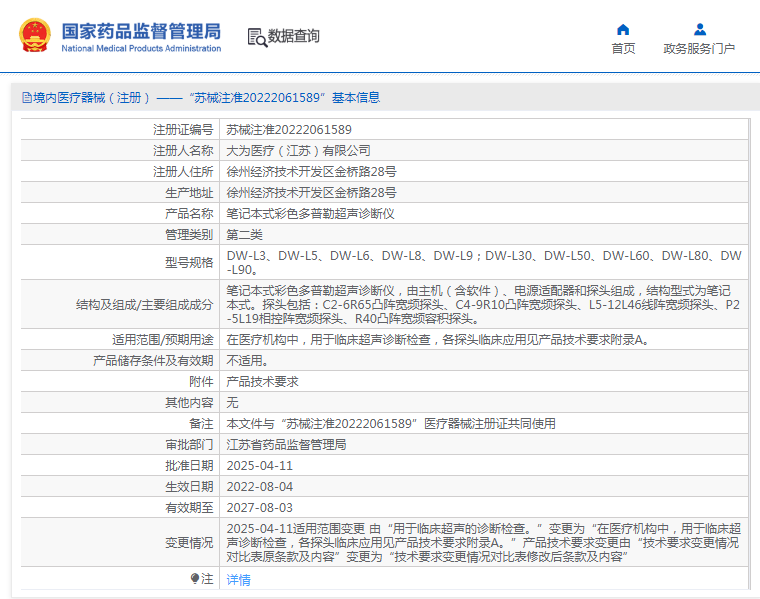Click the 批准日期 row label
The image size is (760, 599).
coord(189,466)
